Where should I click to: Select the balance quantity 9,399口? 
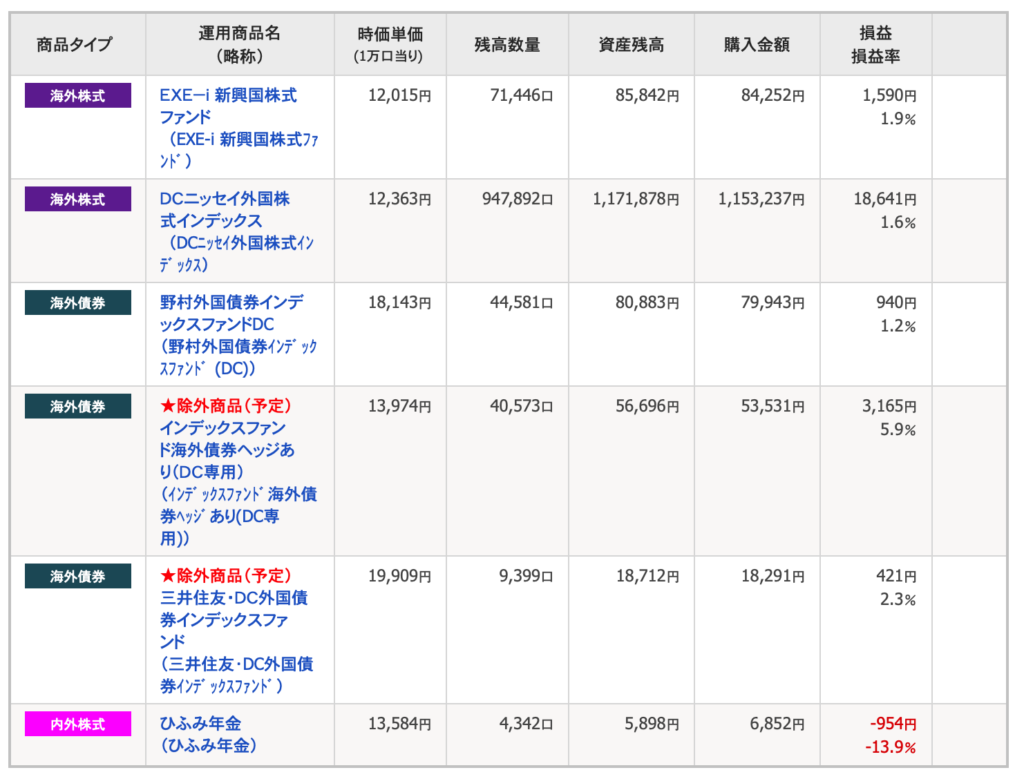tap(526, 576)
